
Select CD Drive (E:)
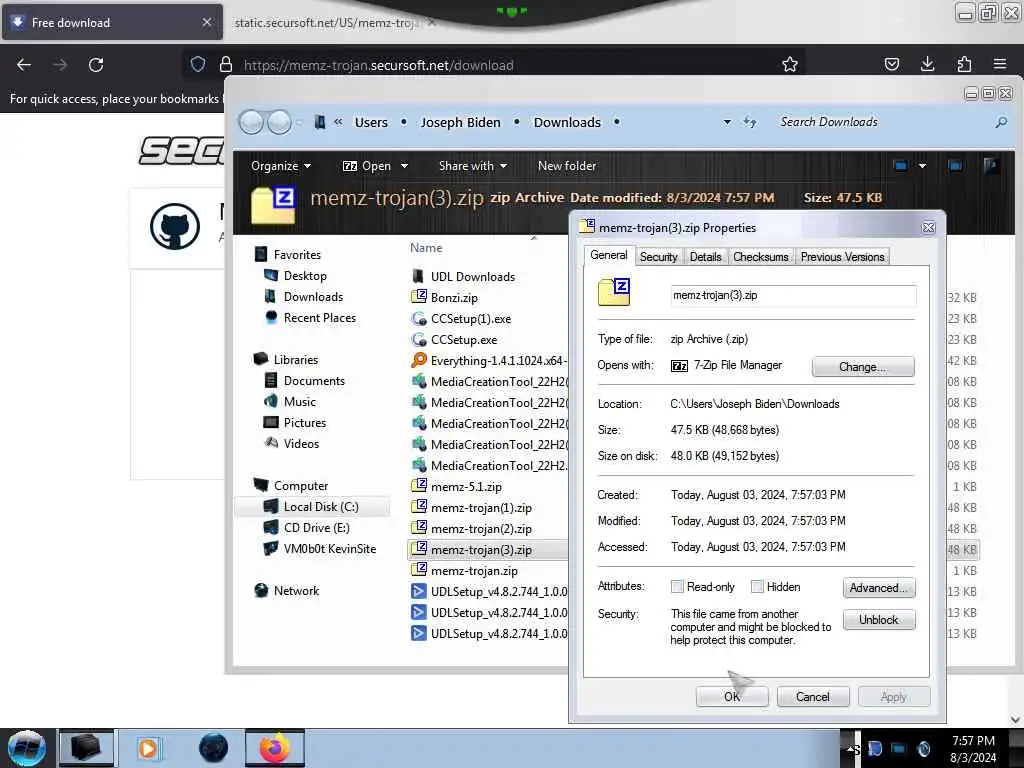(316, 528)
